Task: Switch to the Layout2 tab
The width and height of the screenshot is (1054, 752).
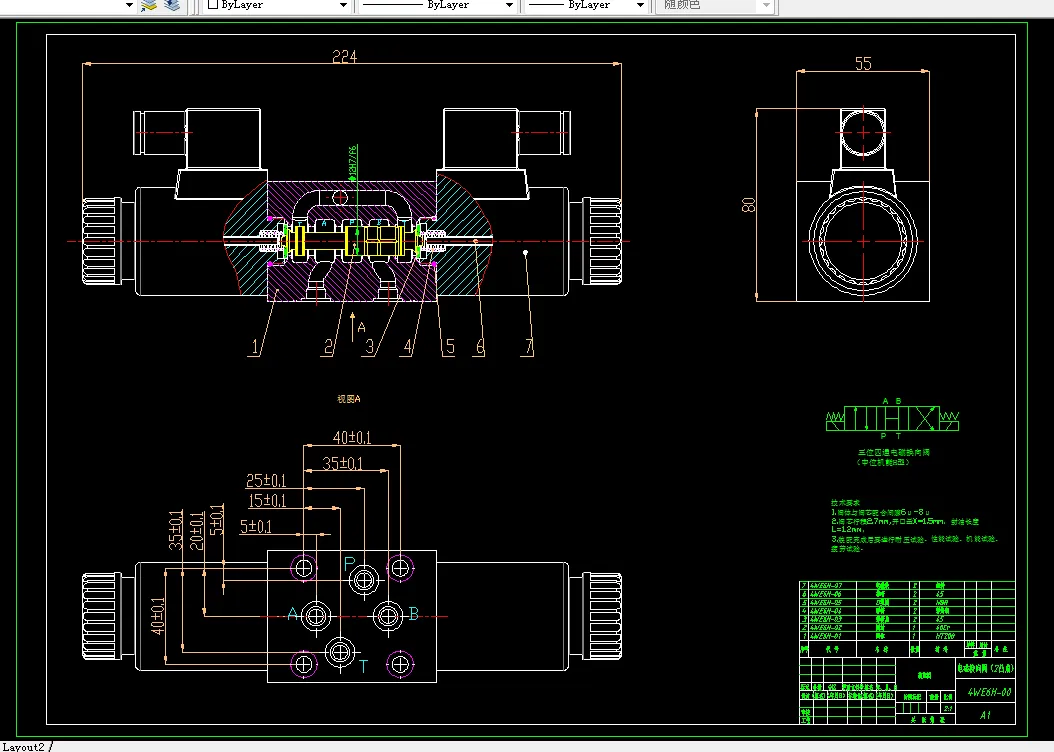Action: click(24, 747)
